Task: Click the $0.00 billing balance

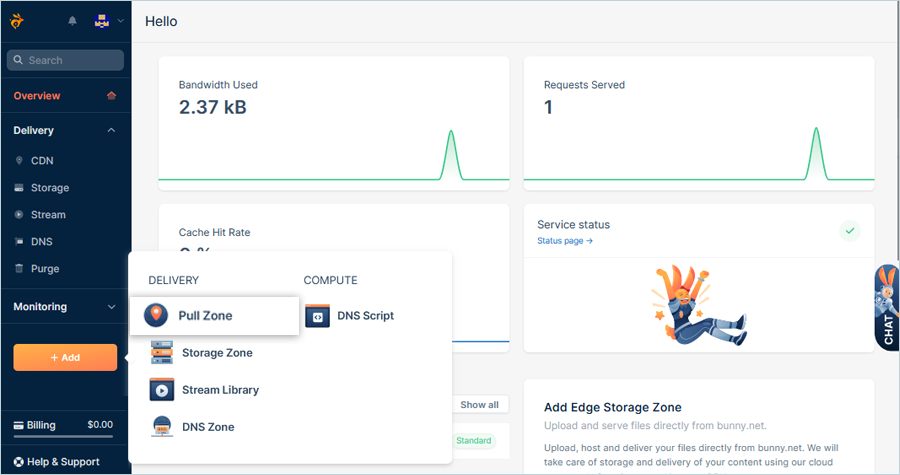Action: 100,425
